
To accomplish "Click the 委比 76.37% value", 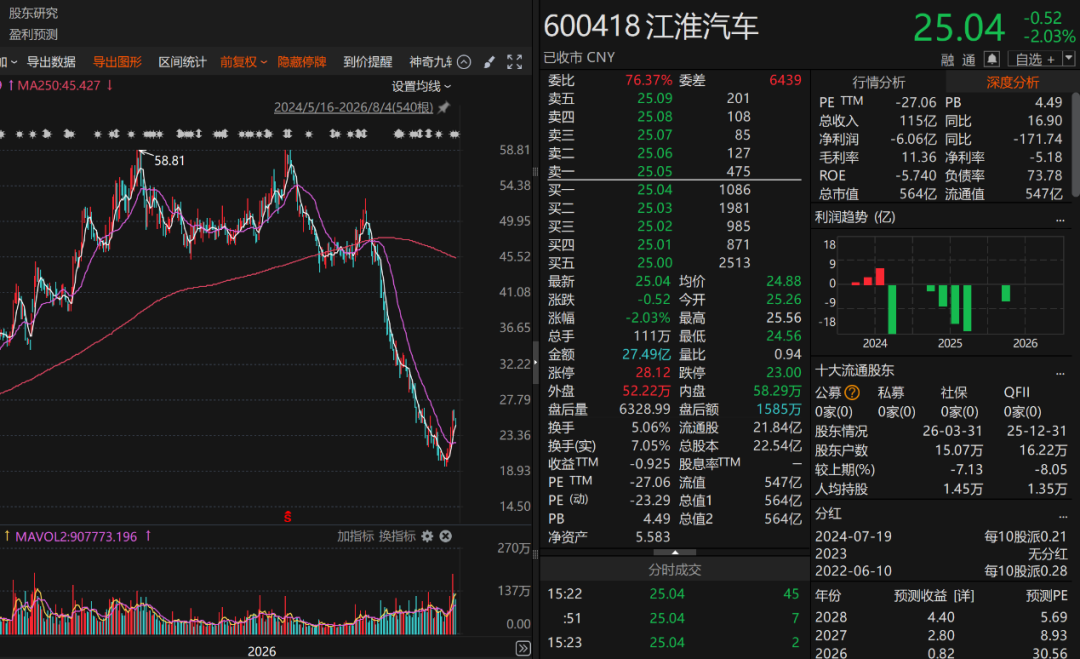I will pyautogui.click(x=648, y=81).
